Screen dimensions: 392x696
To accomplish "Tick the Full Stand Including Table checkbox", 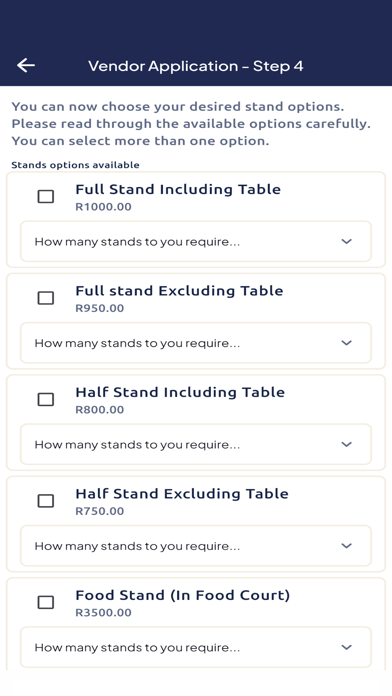I will pos(46,196).
